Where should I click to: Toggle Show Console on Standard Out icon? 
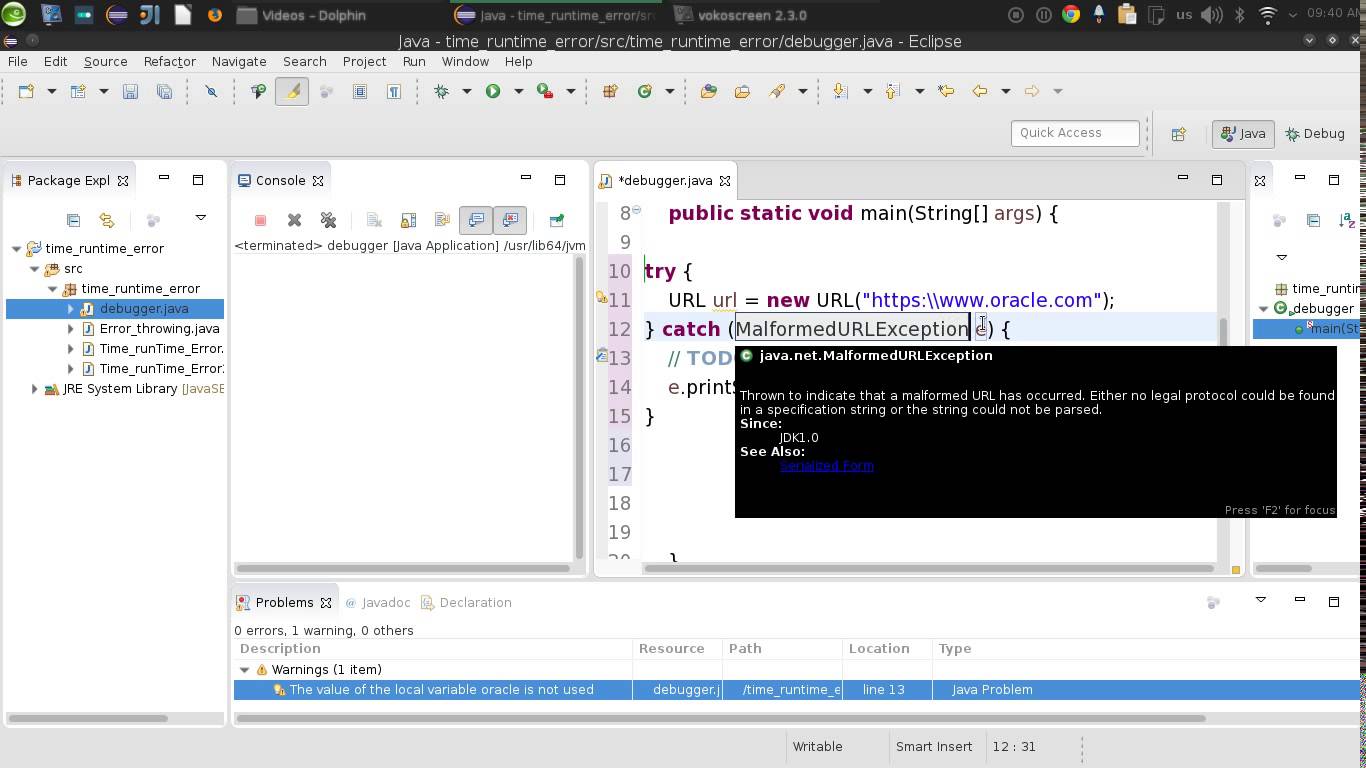[476, 220]
